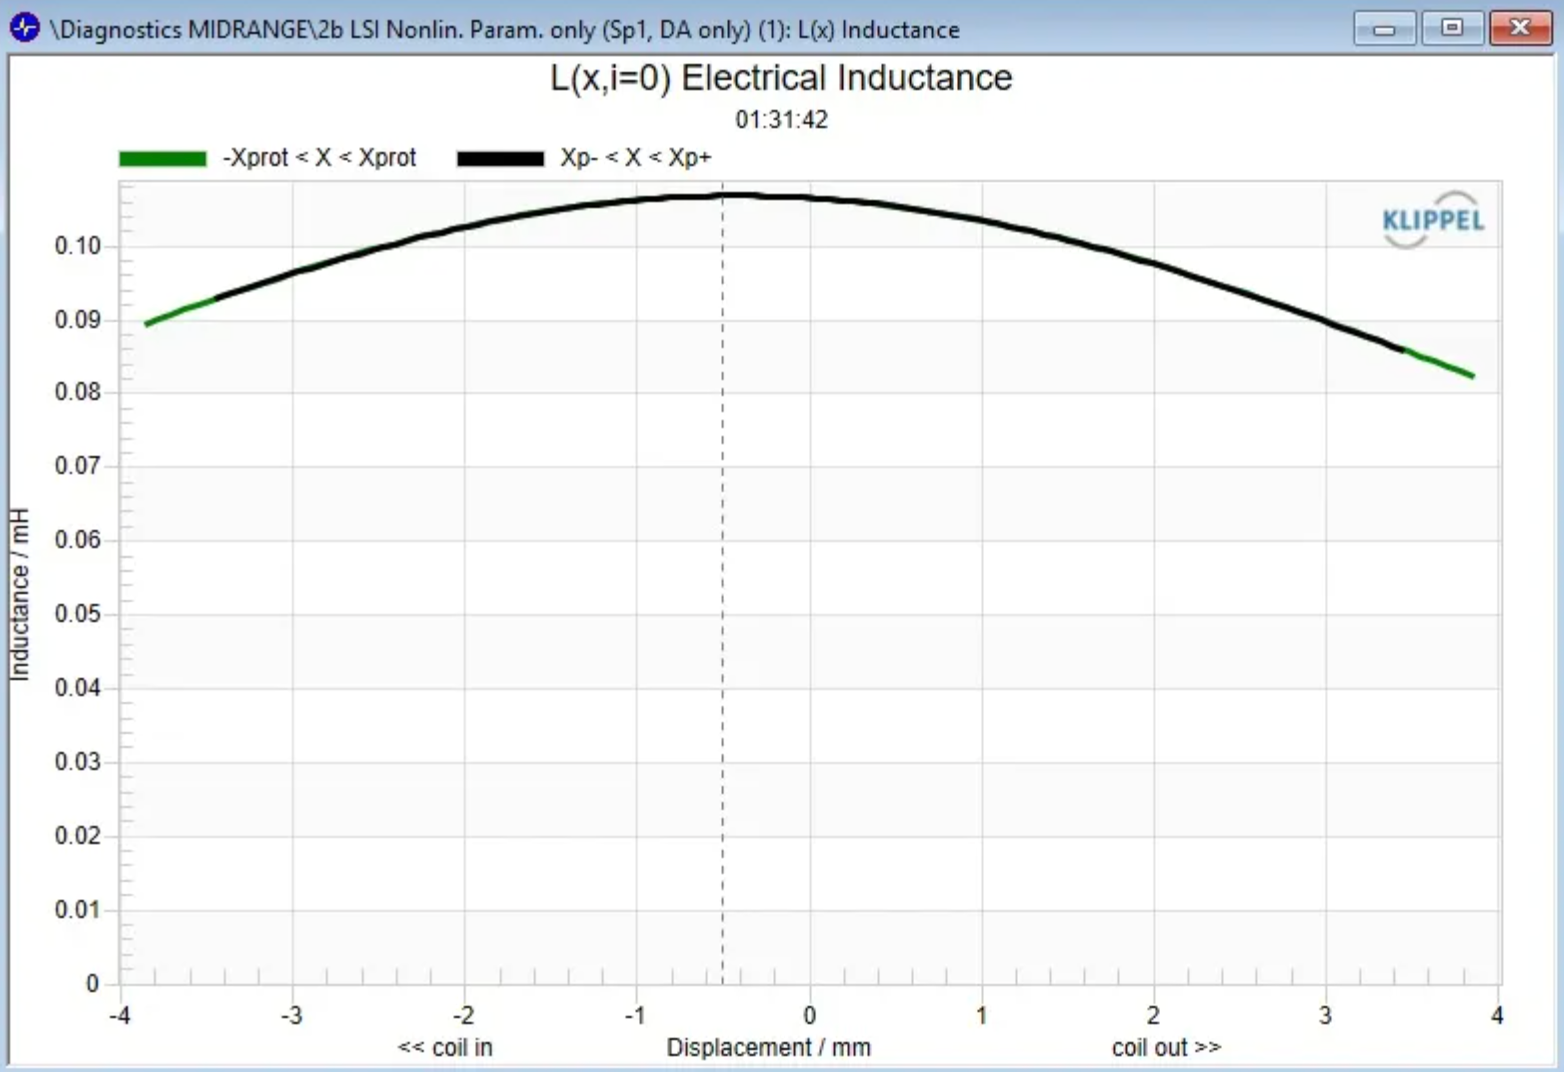Click the 0.10 tick label on the inductance axis

[x=78, y=246]
